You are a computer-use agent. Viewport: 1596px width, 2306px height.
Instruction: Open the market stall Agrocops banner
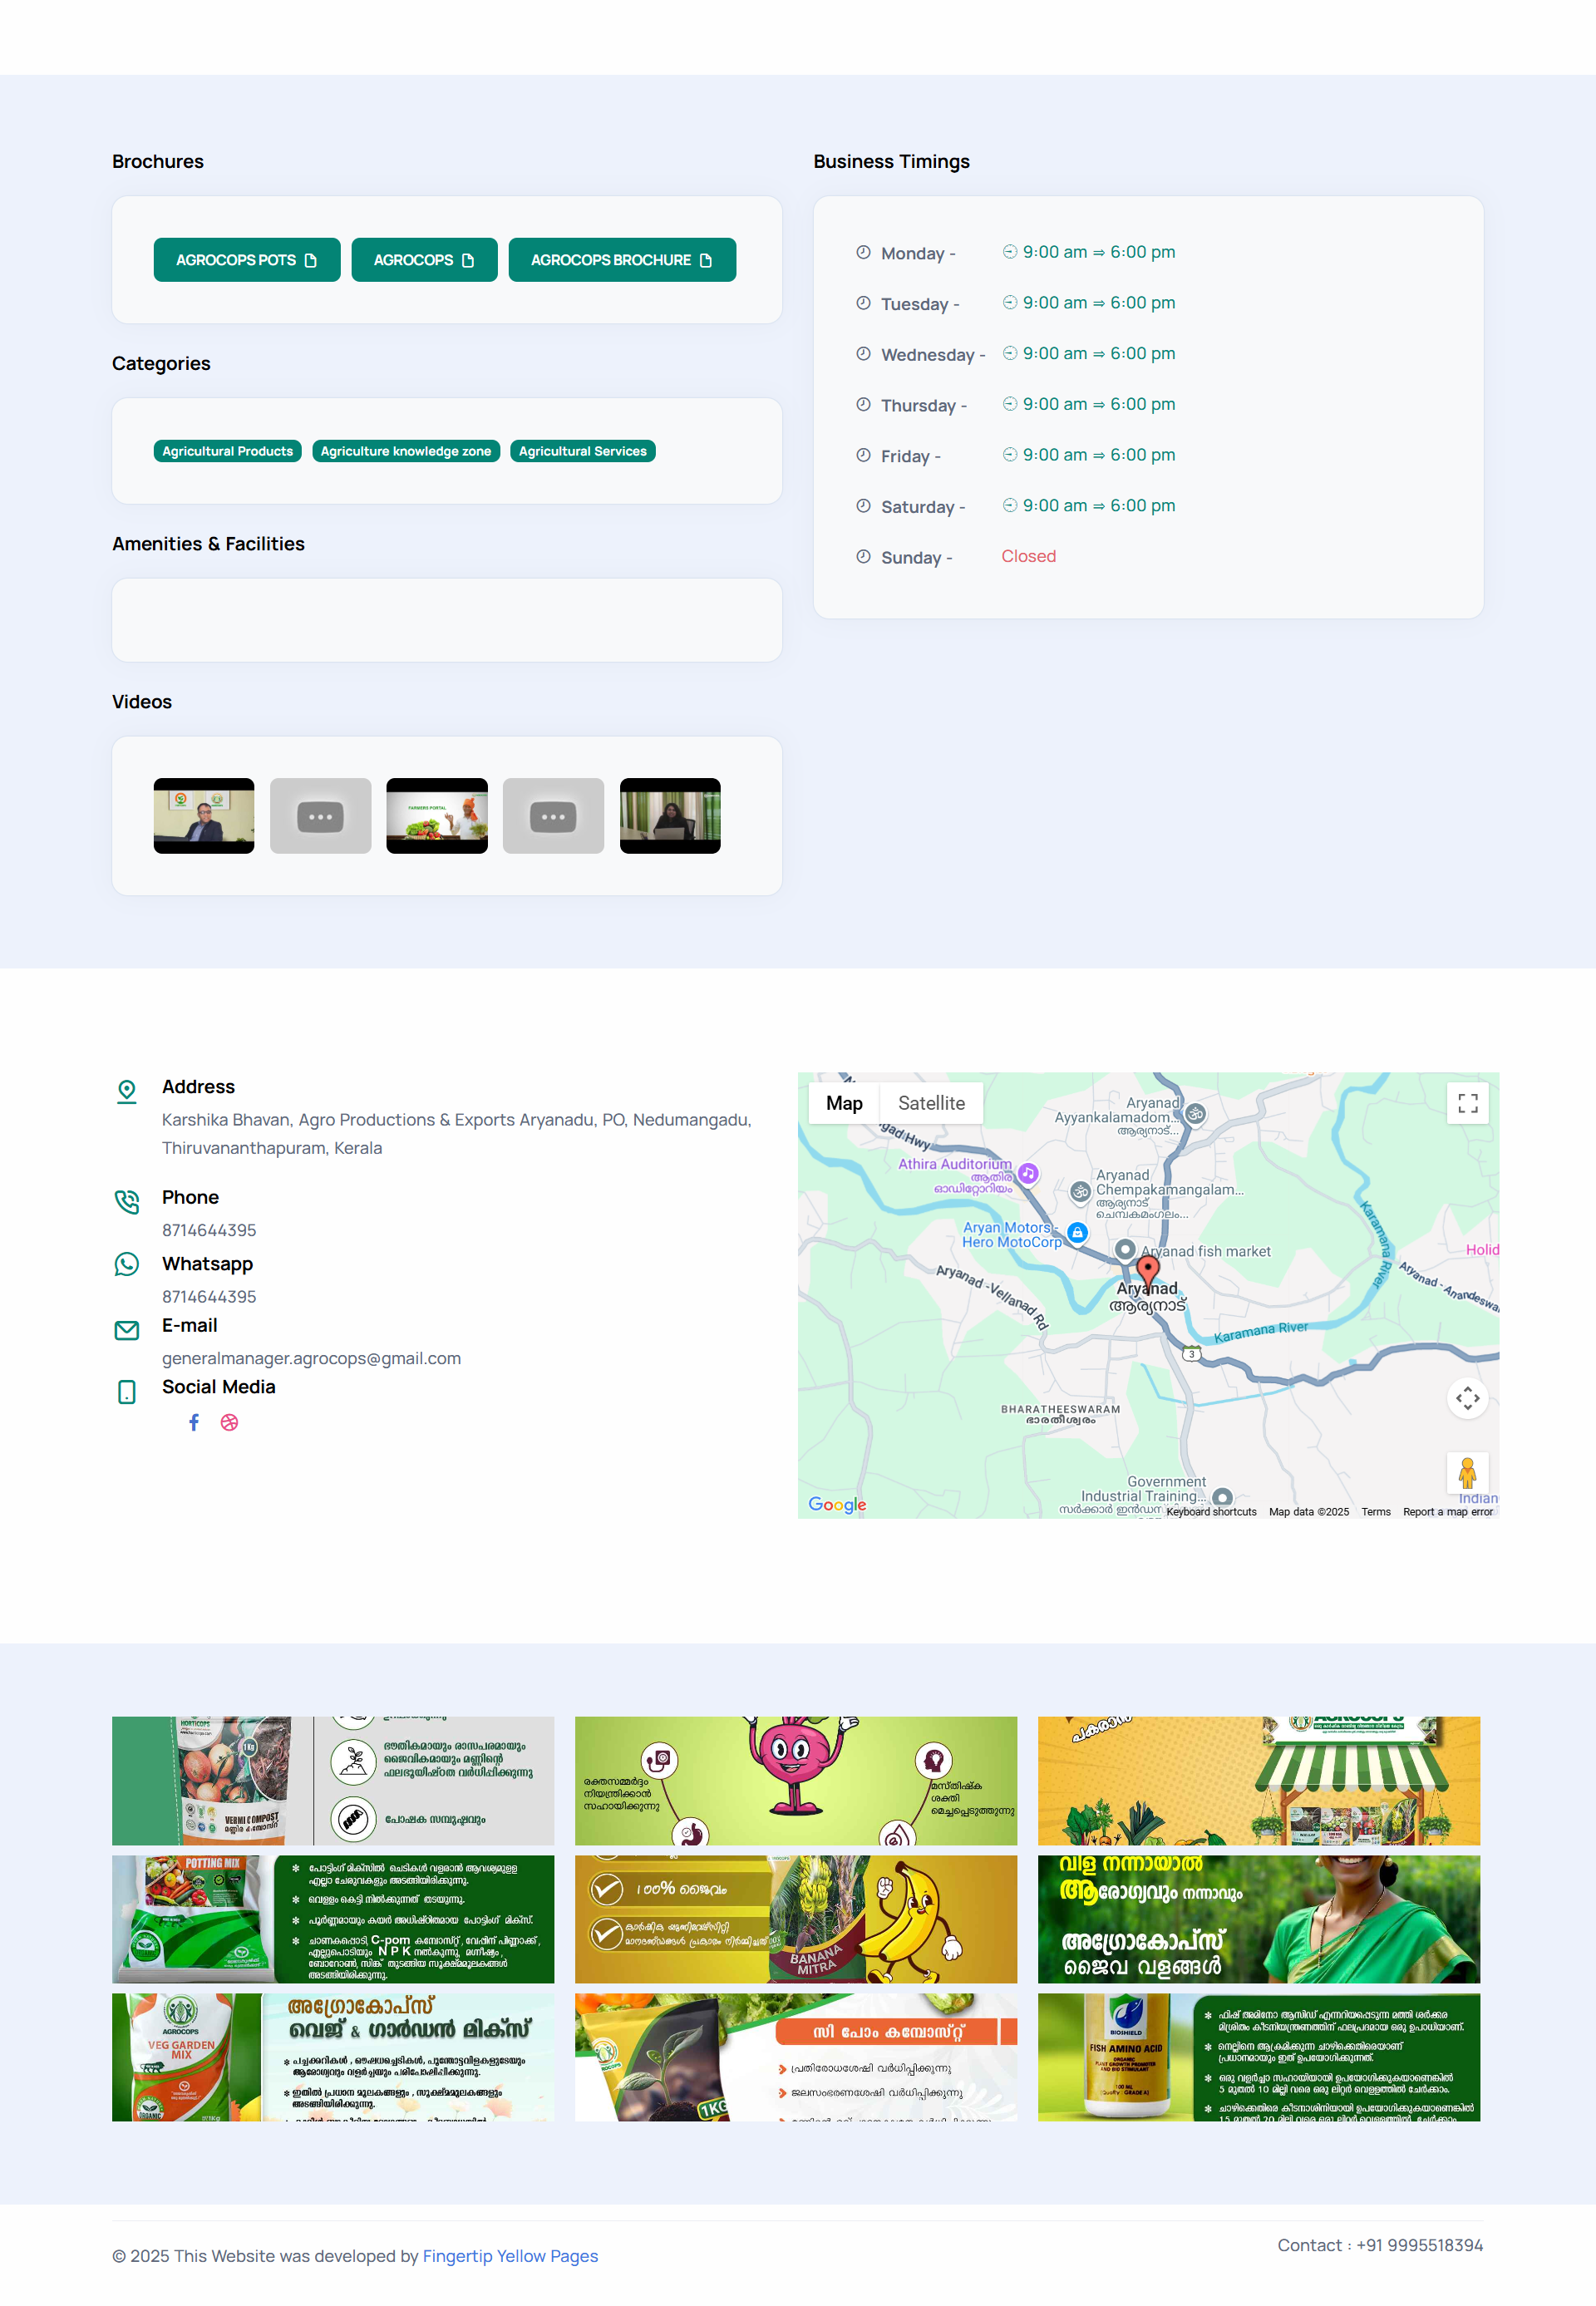coord(1259,1781)
